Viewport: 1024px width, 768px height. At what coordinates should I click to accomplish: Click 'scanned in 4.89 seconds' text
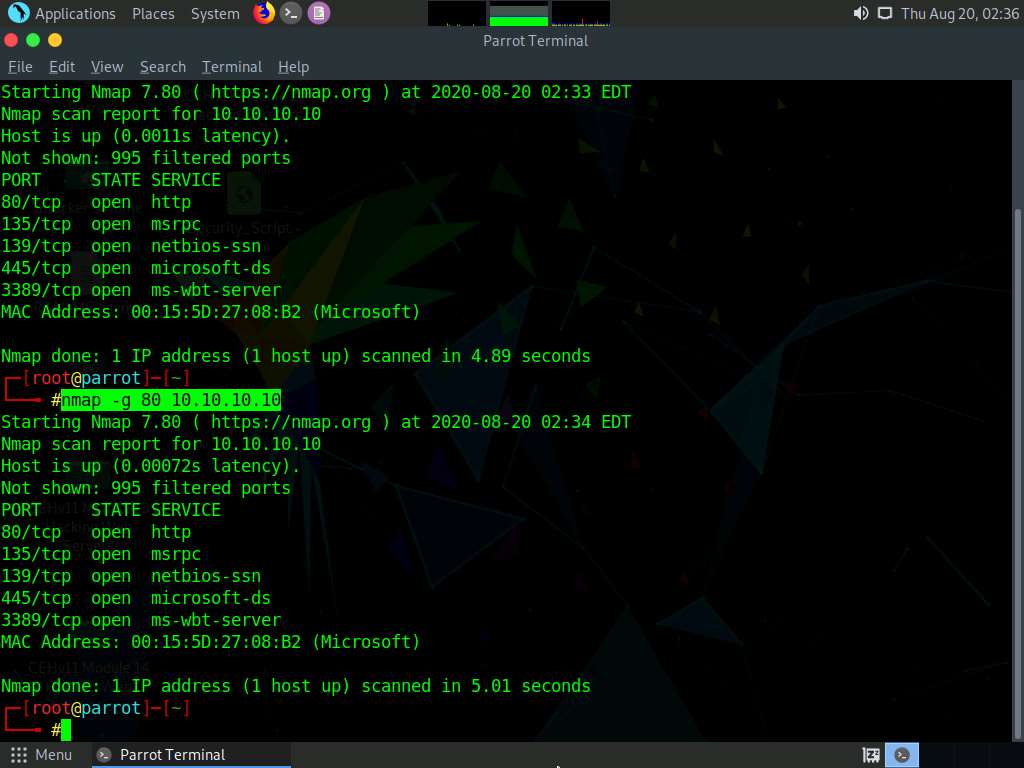(475, 356)
